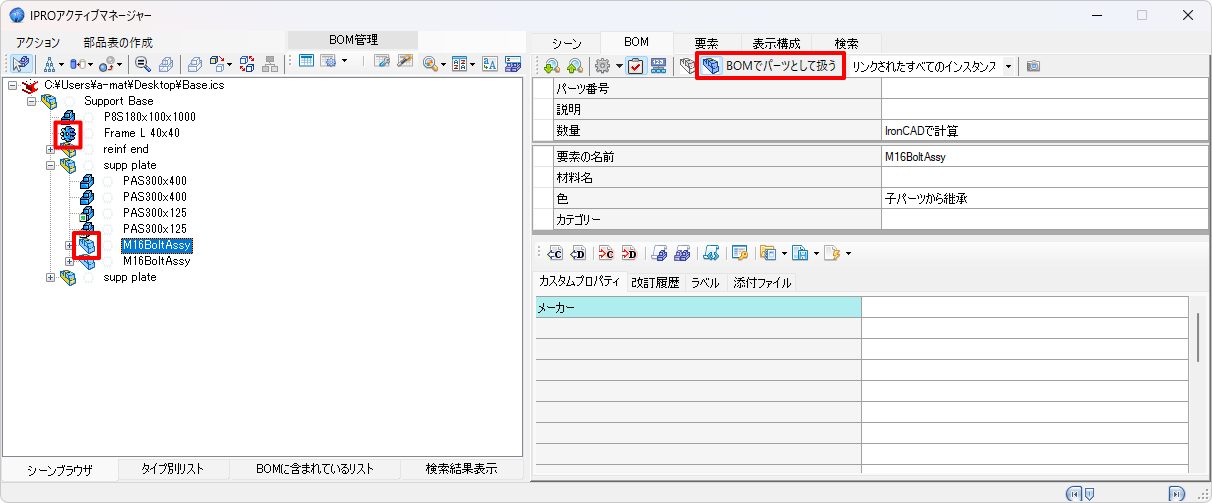Open the 部品表の作成 menu
The width and height of the screenshot is (1212, 503).
[x=118, y=43]
